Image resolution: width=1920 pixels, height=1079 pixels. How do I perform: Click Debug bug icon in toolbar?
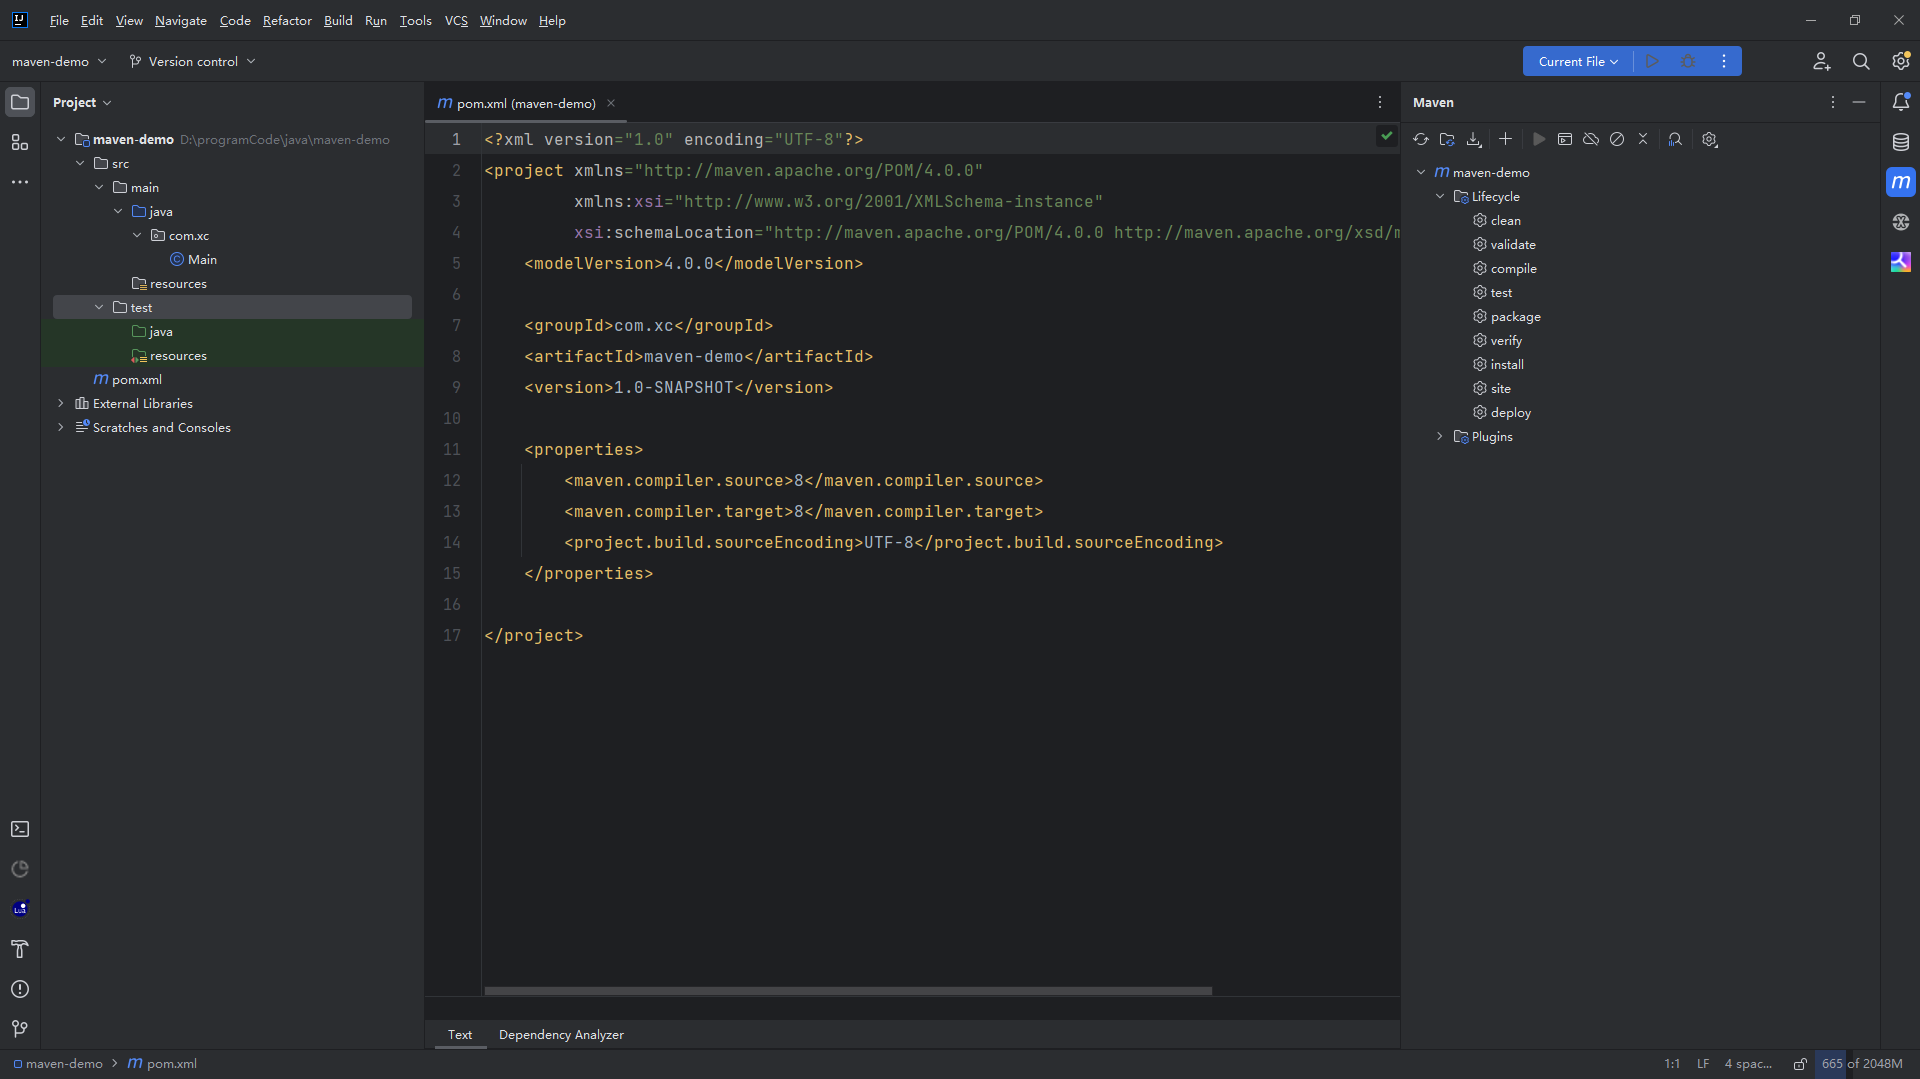[x=1688, y=61]
